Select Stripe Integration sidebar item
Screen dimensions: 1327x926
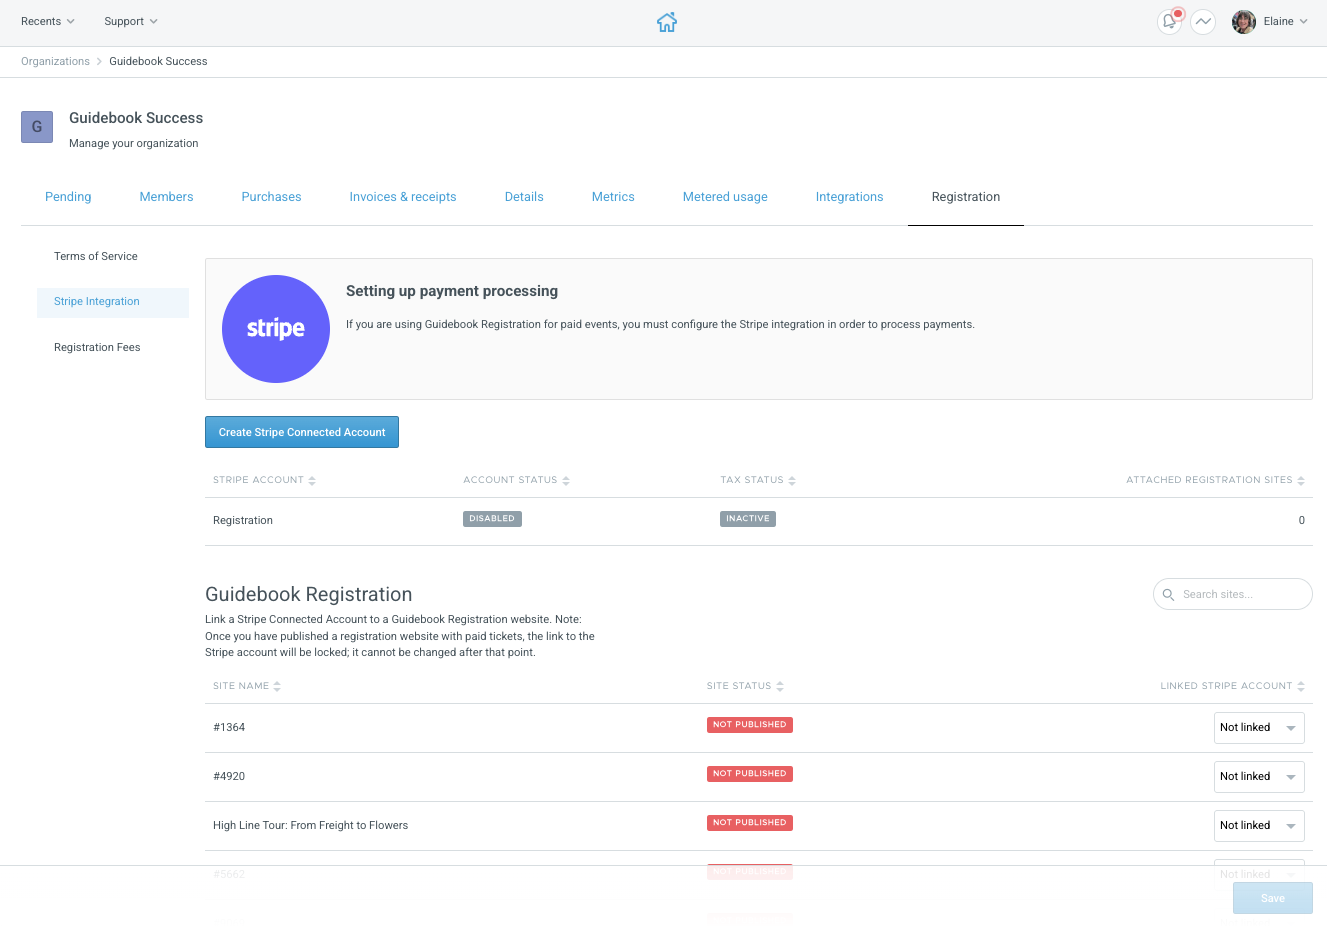point(113,303)
